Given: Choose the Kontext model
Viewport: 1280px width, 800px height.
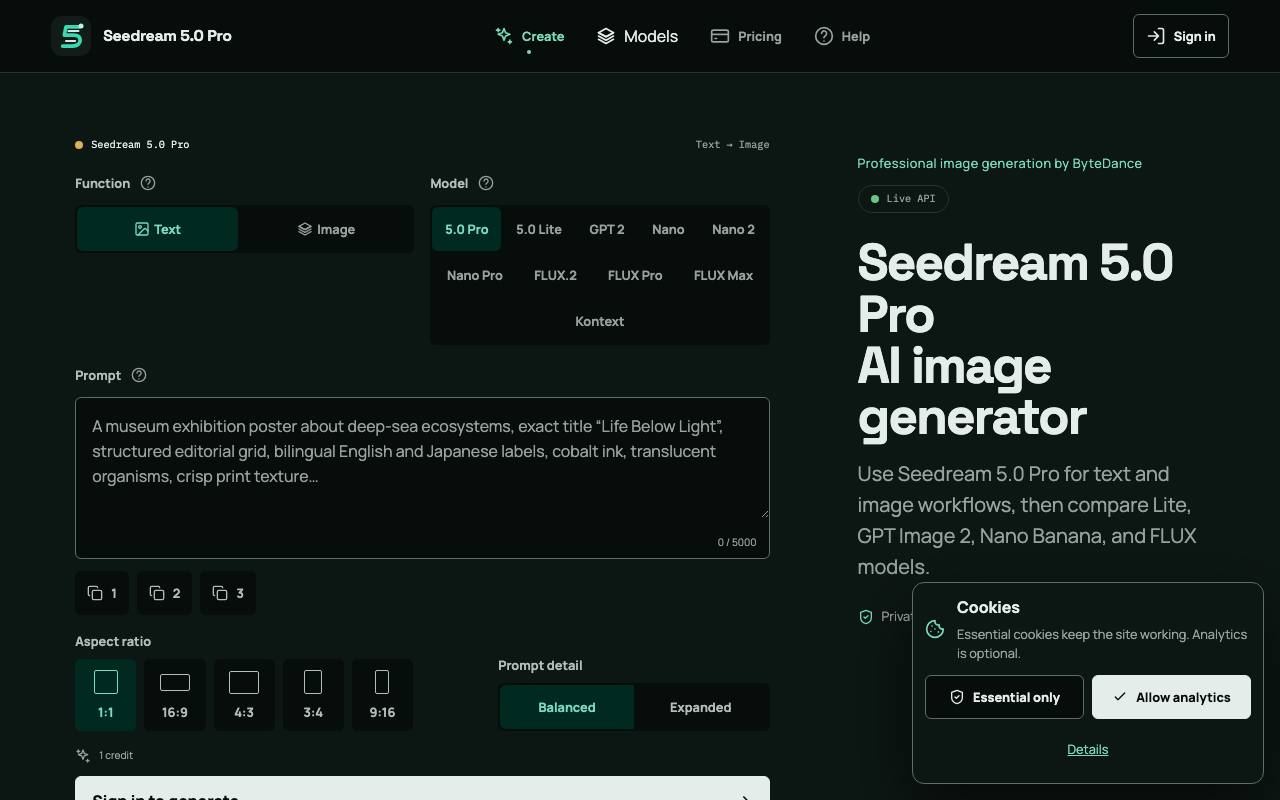Looking at the screenshot, I should tap(600, 321).
